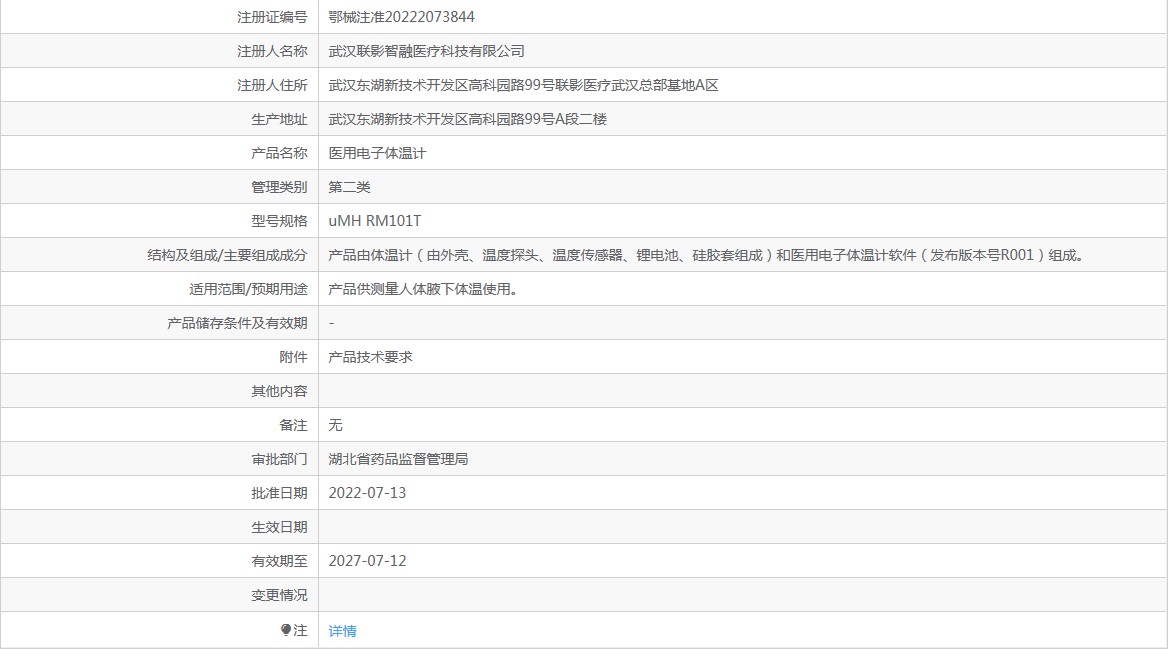Click the 注册证编号 label

272,17
